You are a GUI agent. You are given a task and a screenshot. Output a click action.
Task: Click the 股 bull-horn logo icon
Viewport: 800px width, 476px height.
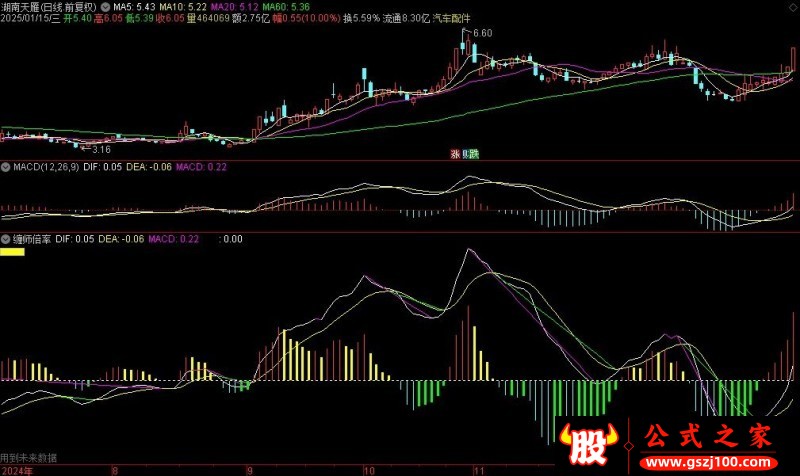click(x=588, y=443)
